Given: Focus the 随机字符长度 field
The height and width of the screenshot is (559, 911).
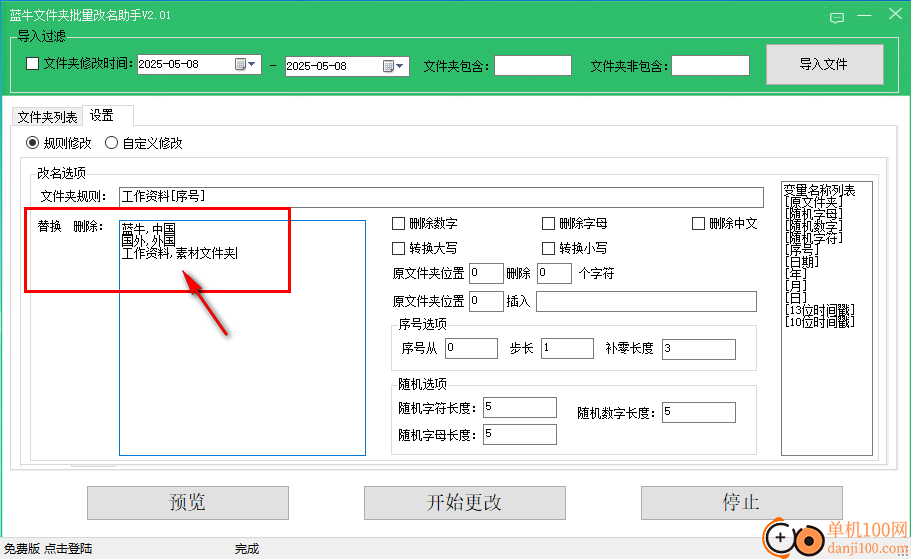Looking at the screenshot, I should pos(519,407).
